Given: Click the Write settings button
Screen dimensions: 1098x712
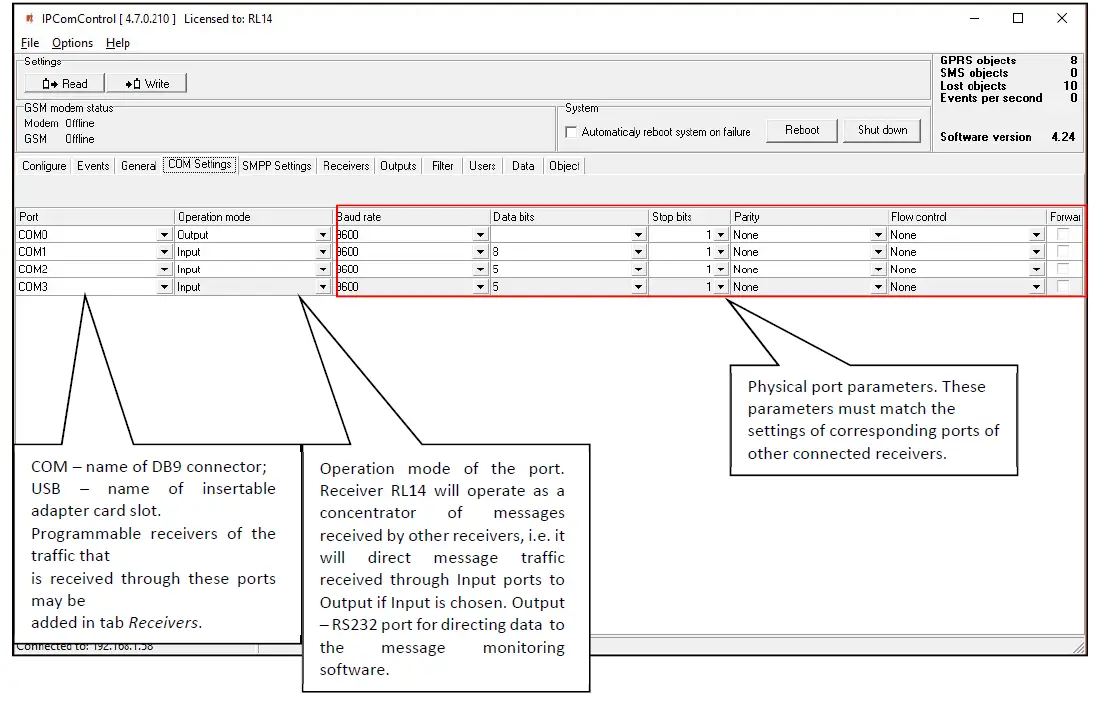Looking at the screenshot, I should pos(147,83).
